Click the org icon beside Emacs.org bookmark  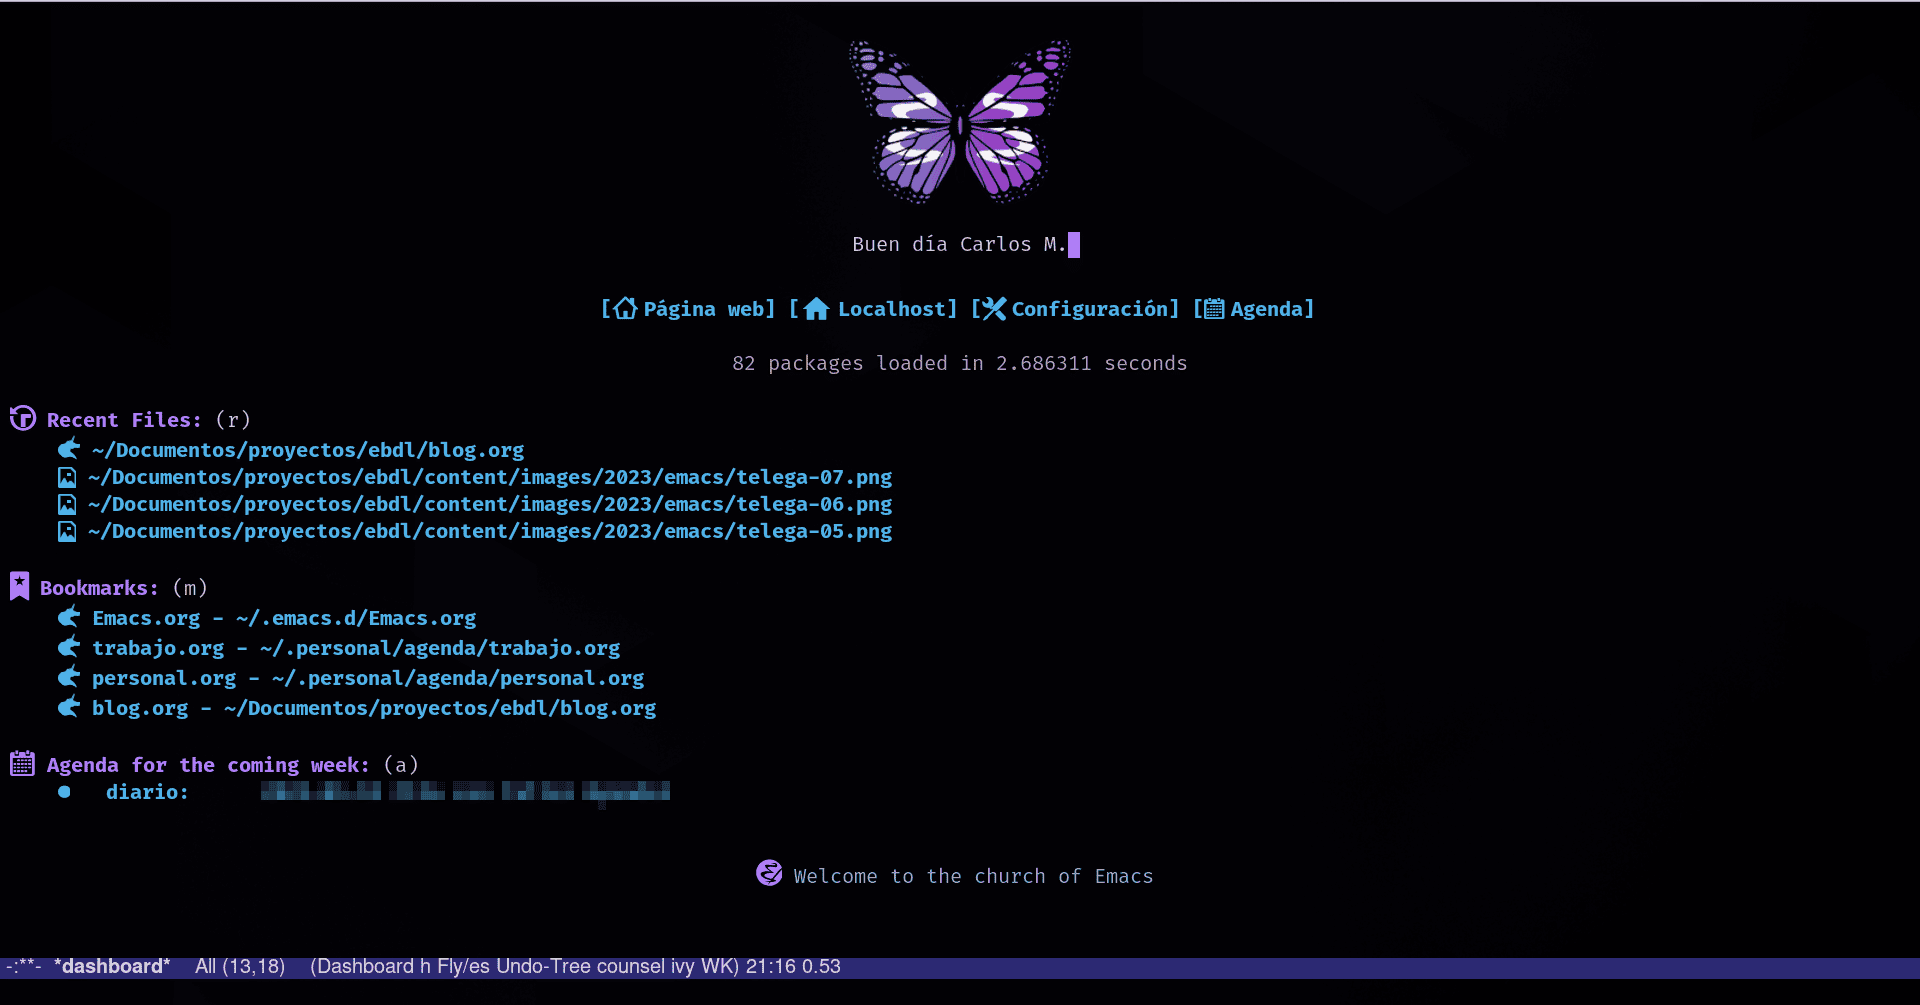69,616
